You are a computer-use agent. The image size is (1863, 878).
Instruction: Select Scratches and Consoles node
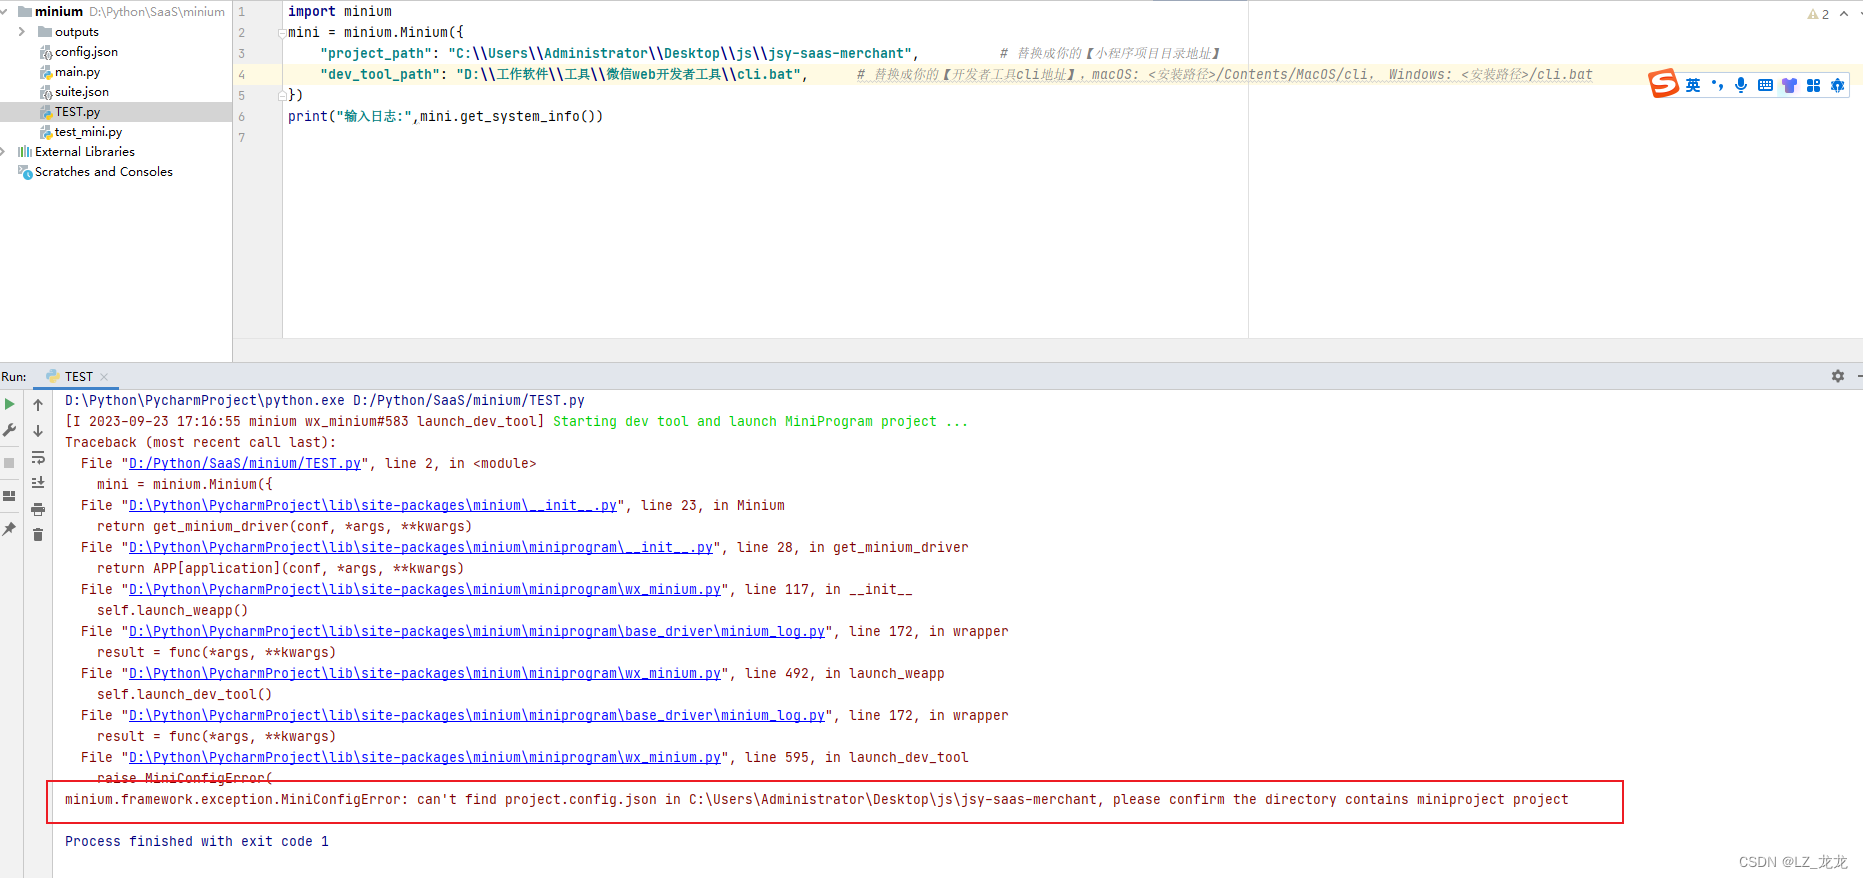click(x=103, y=172)
